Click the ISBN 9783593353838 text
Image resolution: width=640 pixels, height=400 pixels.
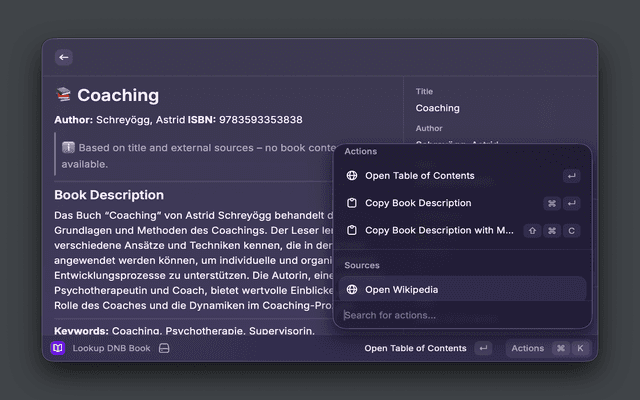tap(245, 120)
